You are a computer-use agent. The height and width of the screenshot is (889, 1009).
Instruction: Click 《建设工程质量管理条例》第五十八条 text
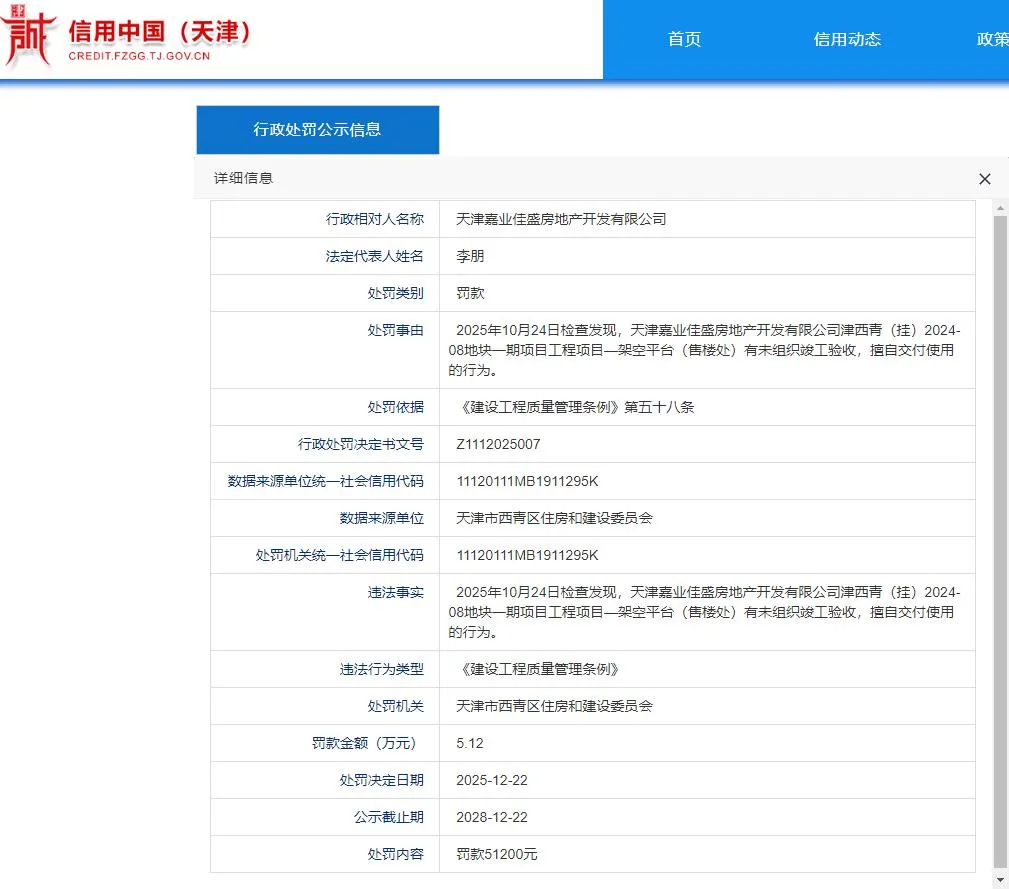[x=575, y=407]
